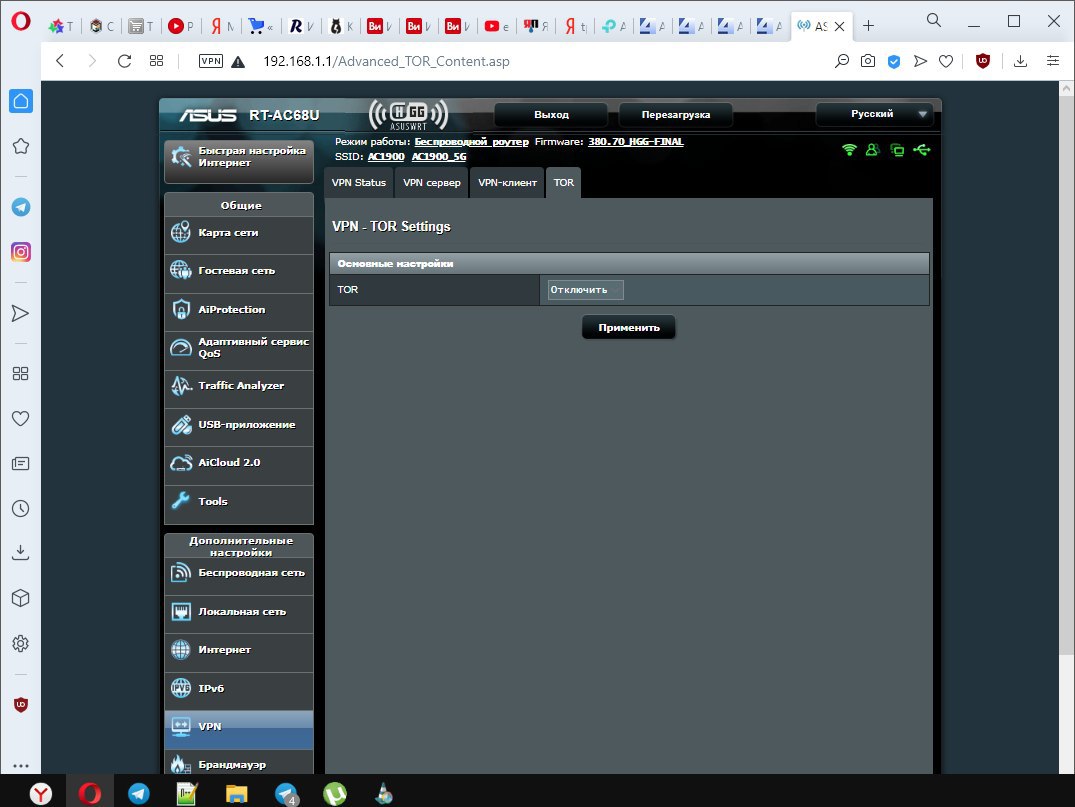Image resolution: width=1075 pixels, height=807 pixels.
Task: Open Карта сети network map
Action: 239,233
